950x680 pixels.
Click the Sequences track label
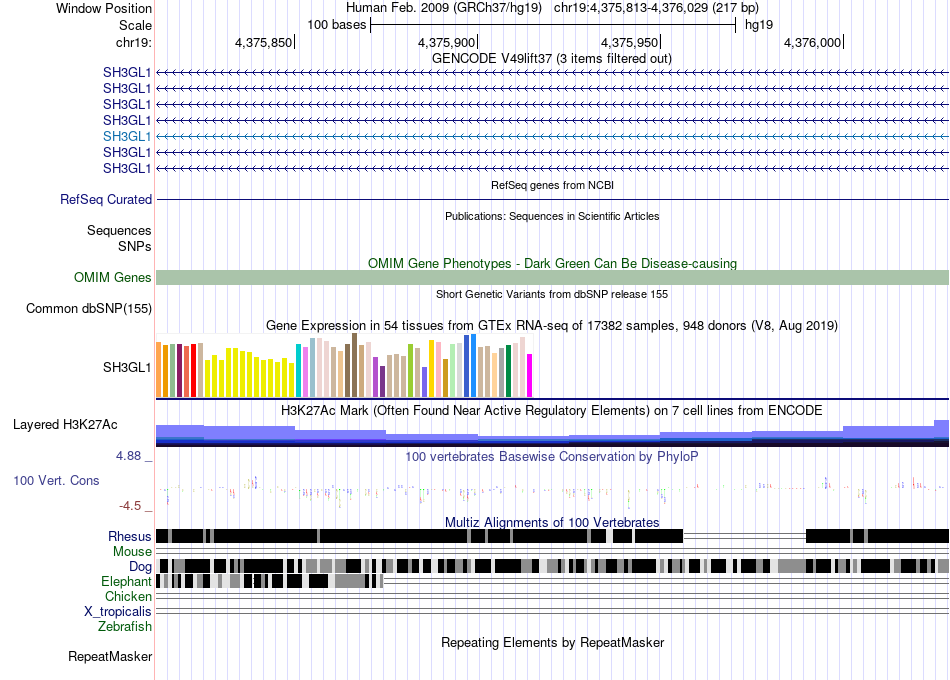coord(119,230)
